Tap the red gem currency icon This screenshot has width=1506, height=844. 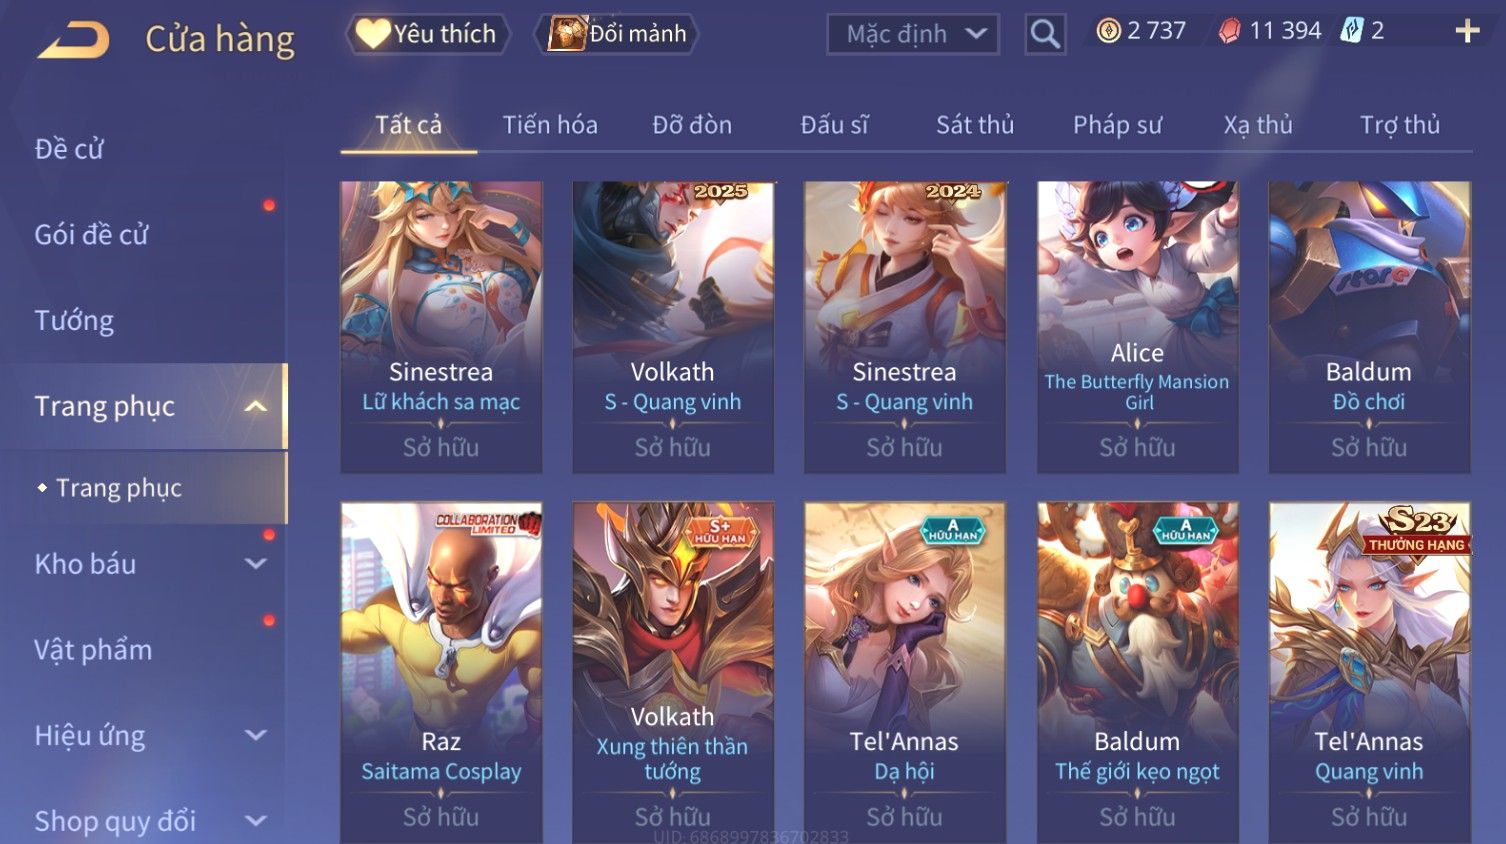point(1229,32)
